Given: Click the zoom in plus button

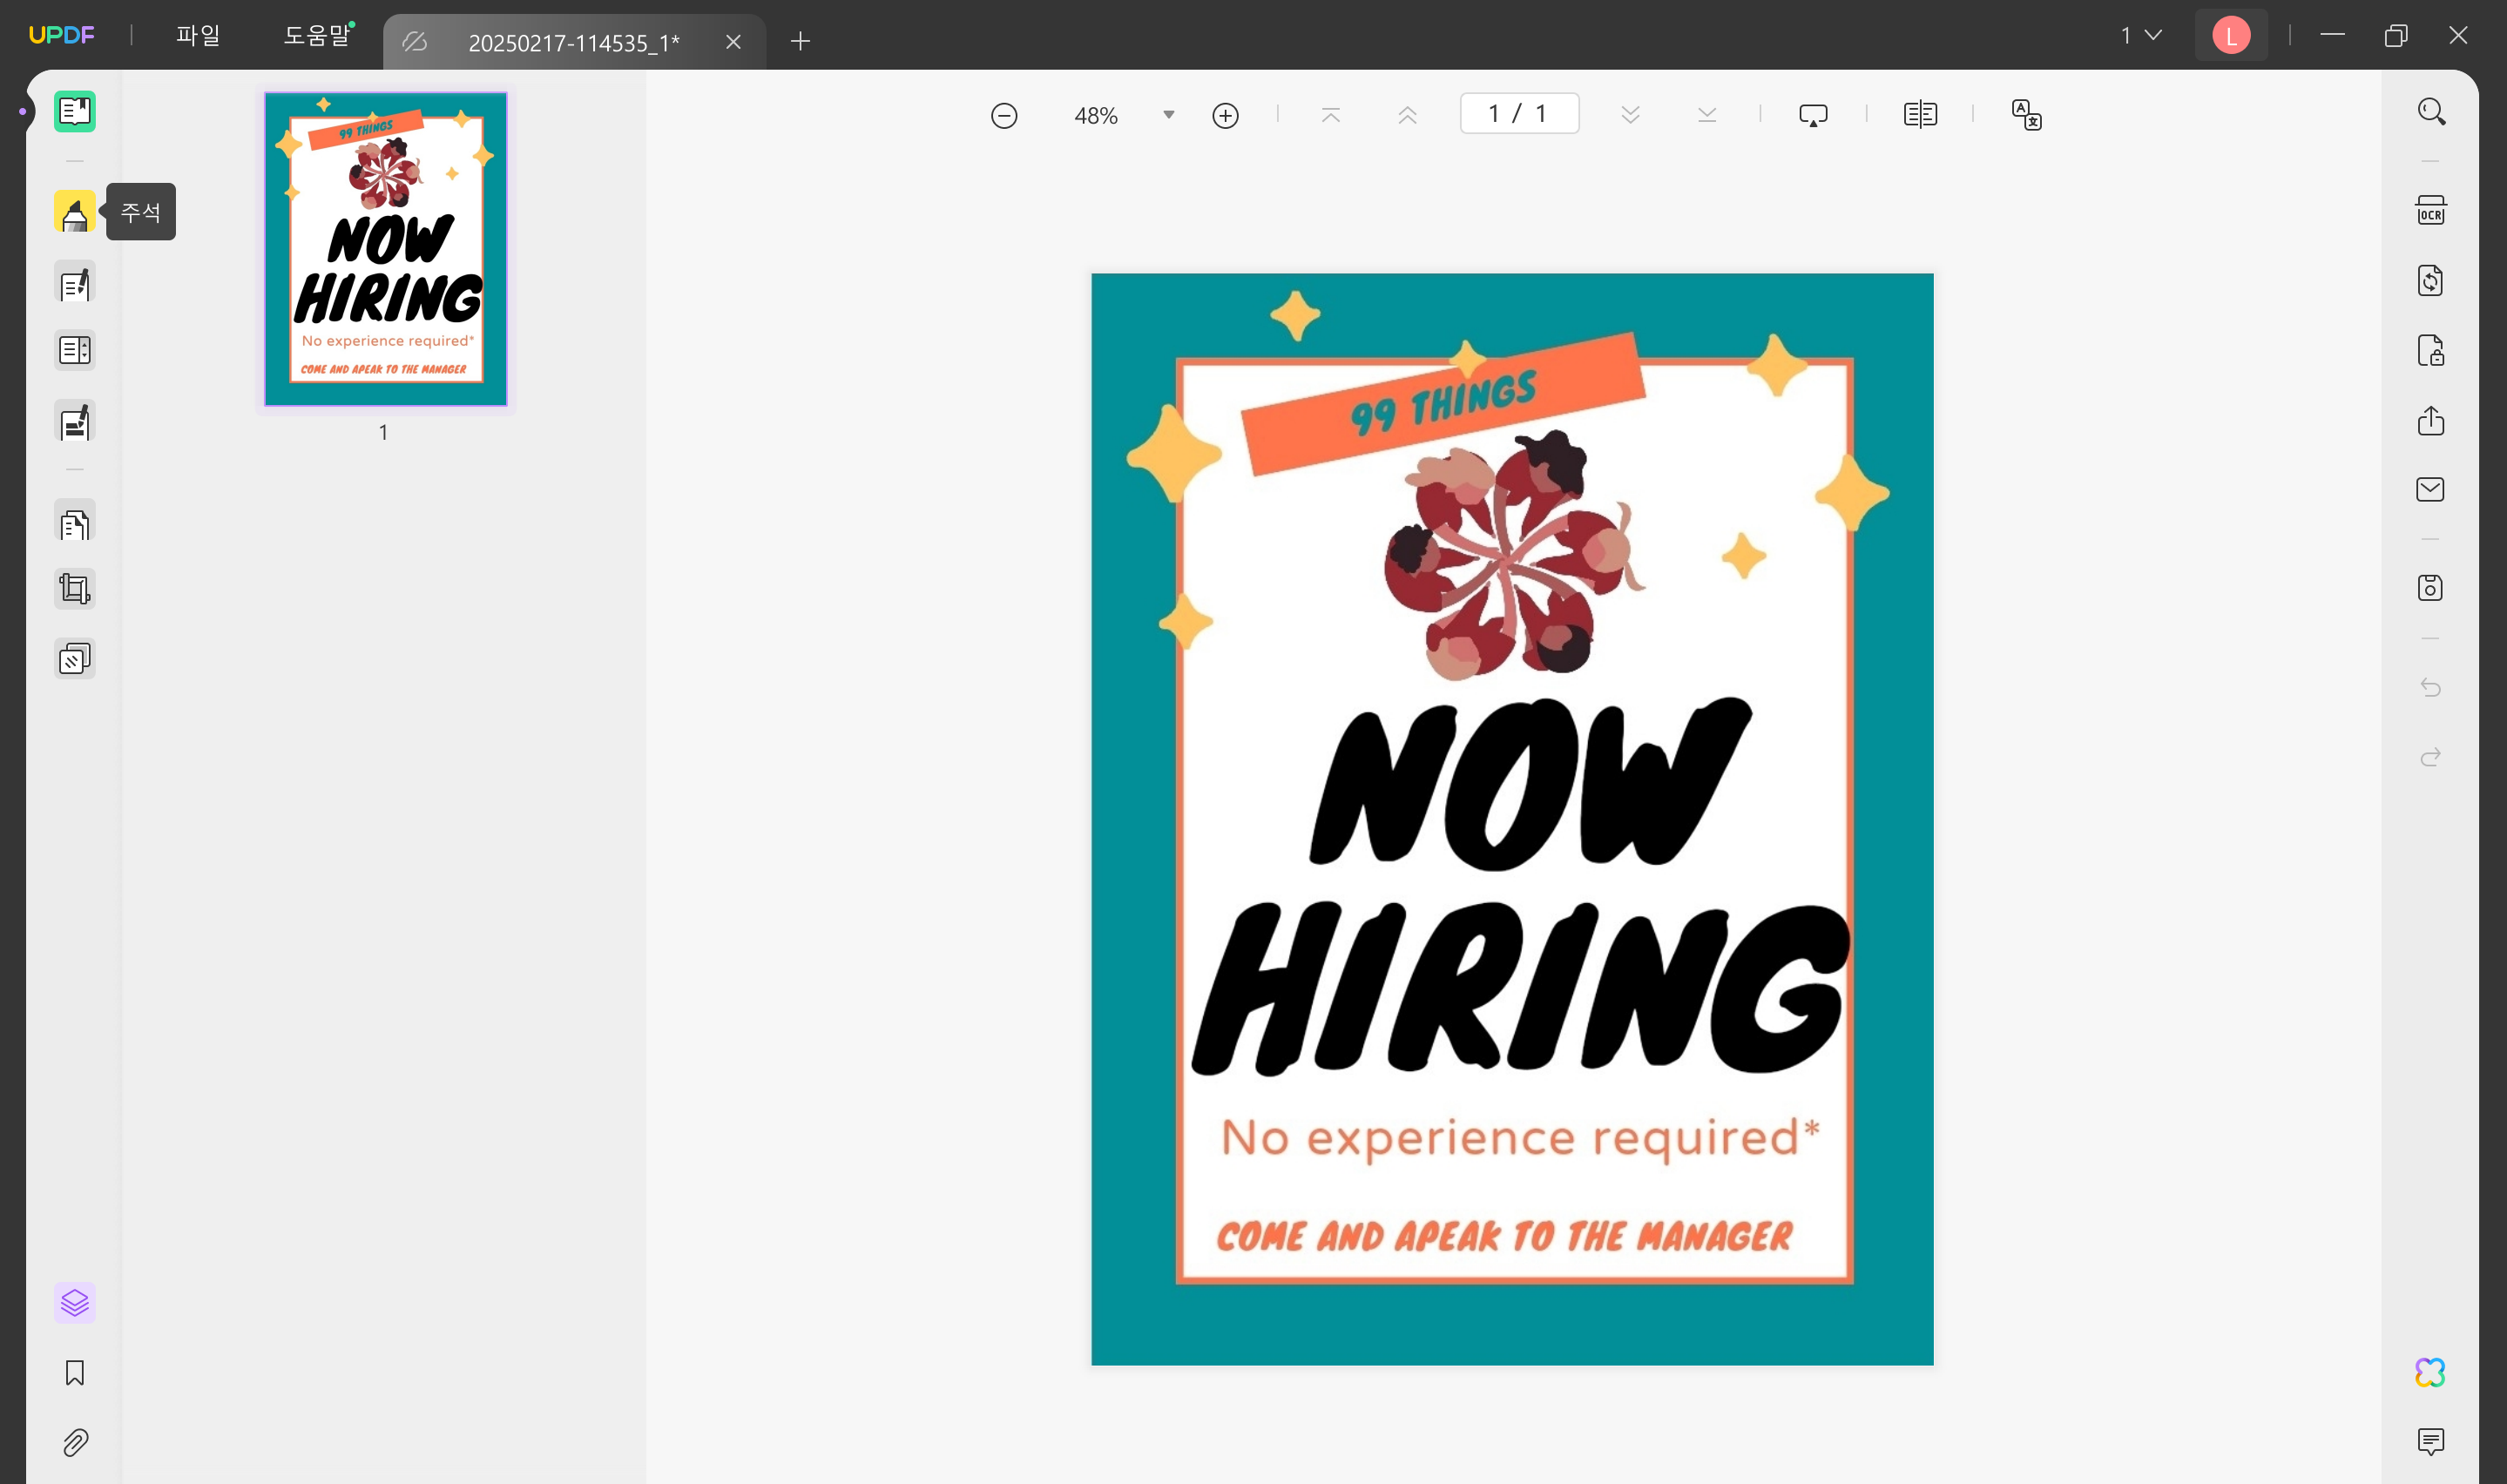Looking at the screenshot, I should point(1225,116).
